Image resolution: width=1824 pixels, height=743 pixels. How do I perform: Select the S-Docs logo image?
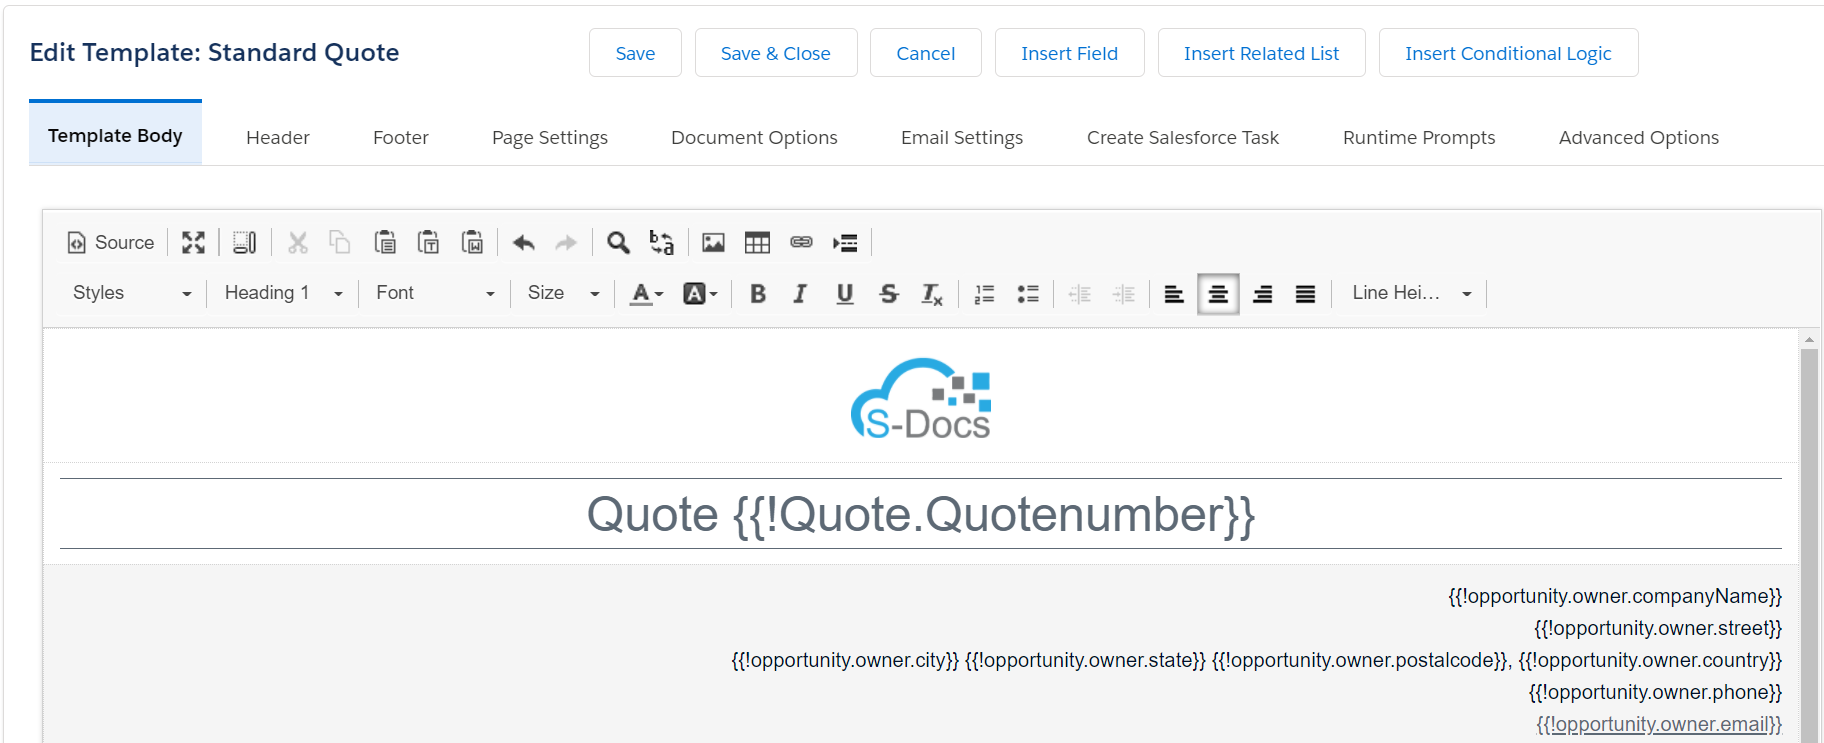tap(921, 398)
